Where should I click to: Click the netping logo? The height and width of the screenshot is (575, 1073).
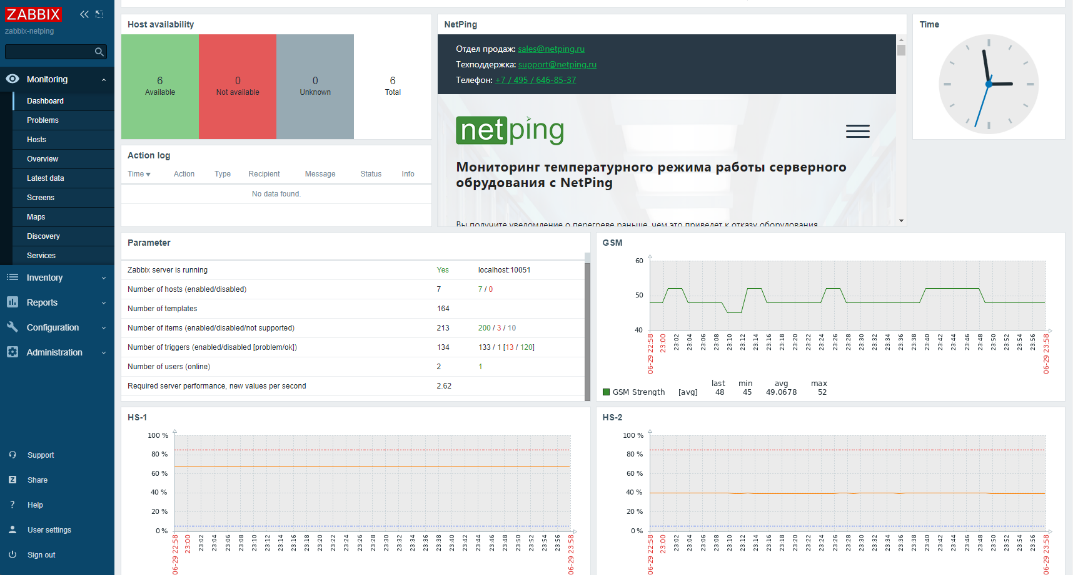(x=510, y=130)
